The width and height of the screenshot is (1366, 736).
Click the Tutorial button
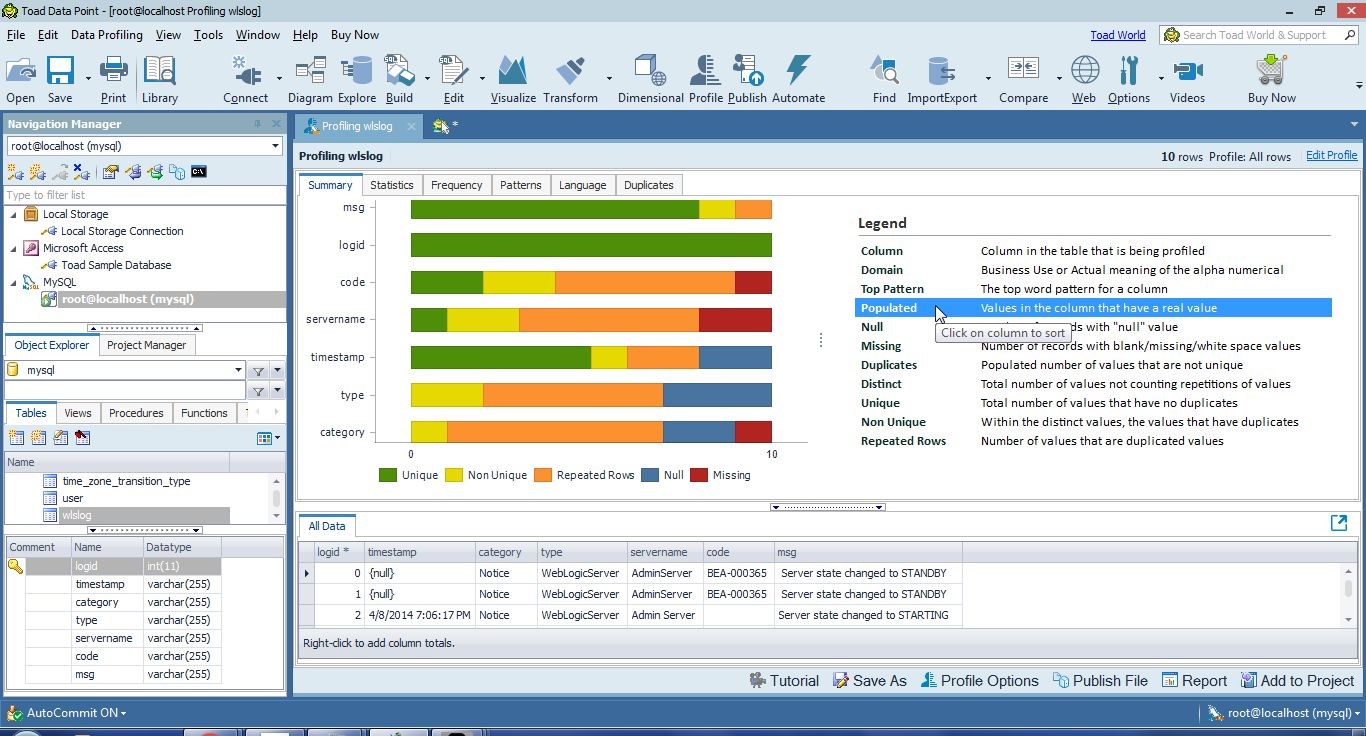783,681
